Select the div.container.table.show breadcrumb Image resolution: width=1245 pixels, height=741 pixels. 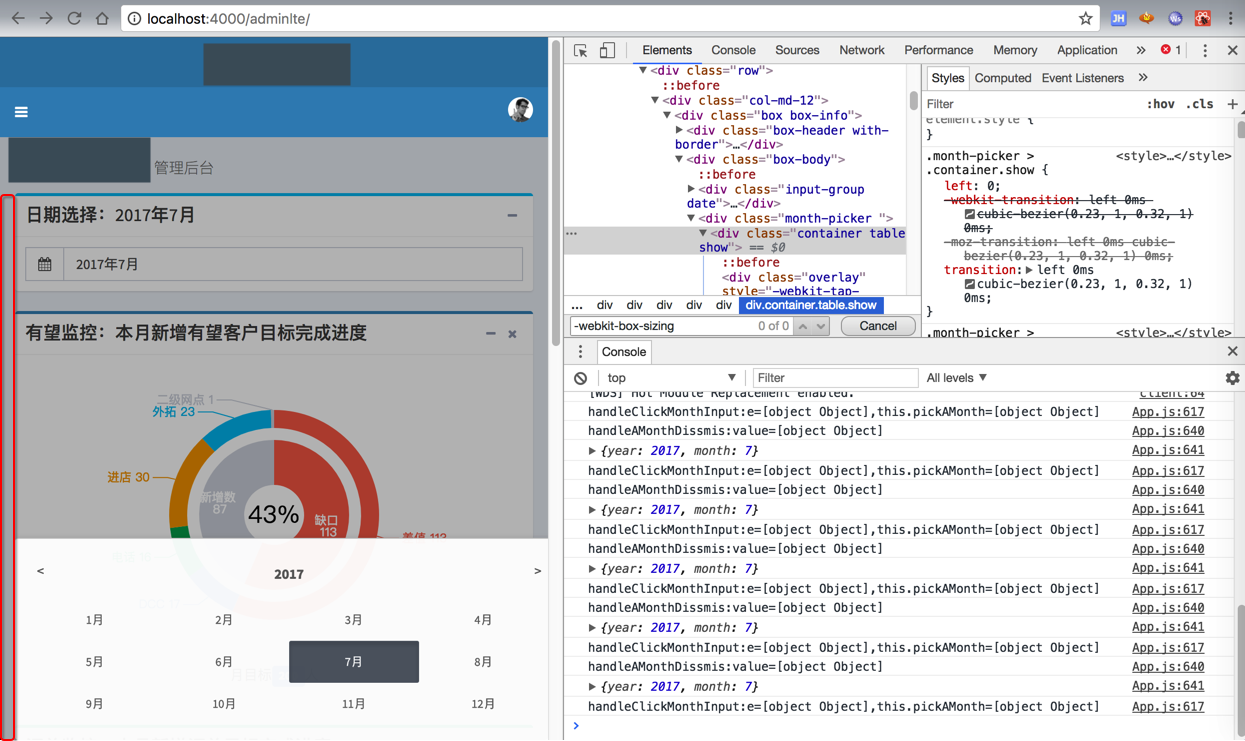811,306
